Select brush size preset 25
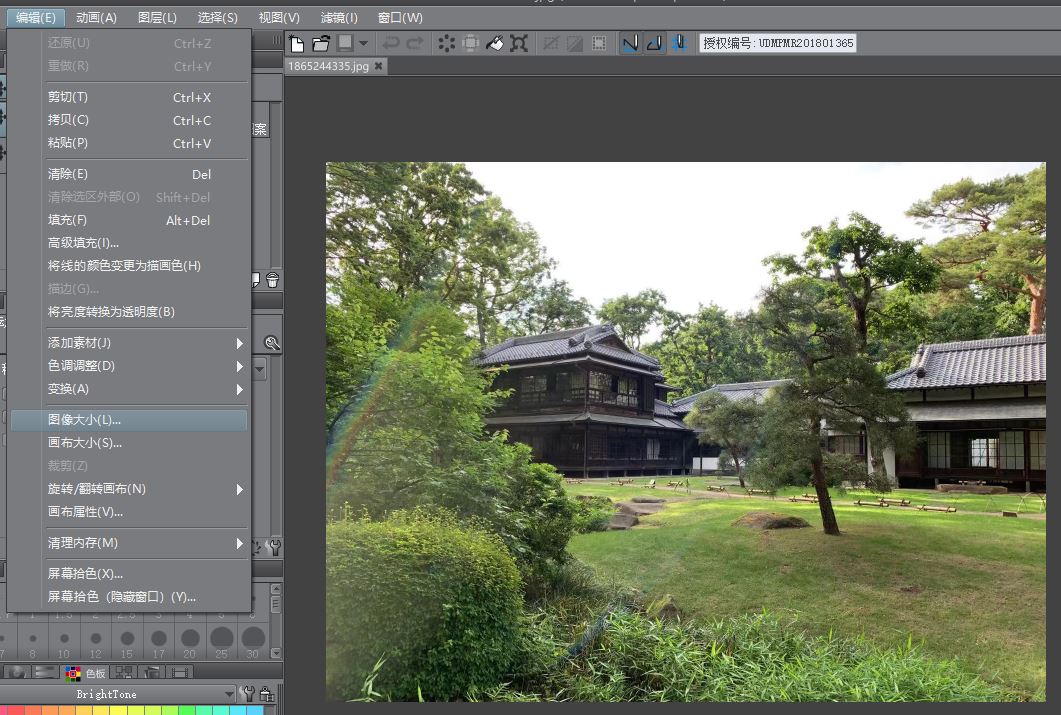The image size is (1061, 715). (x=221, y=642)
